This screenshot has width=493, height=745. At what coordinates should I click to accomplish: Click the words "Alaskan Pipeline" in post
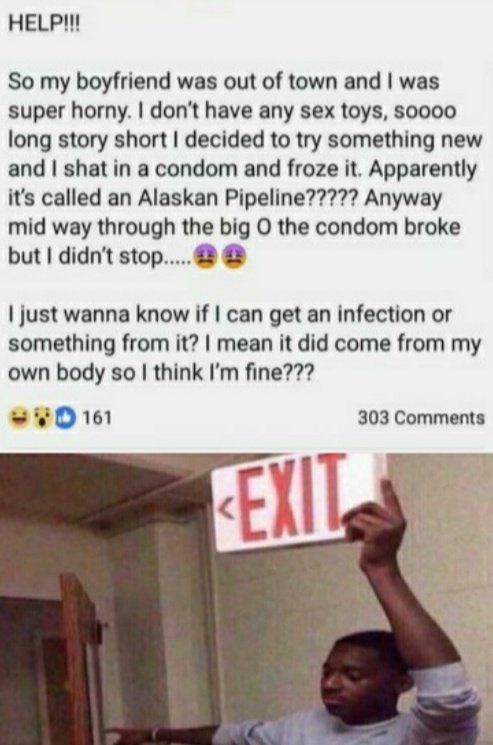[x=222, y=199]
